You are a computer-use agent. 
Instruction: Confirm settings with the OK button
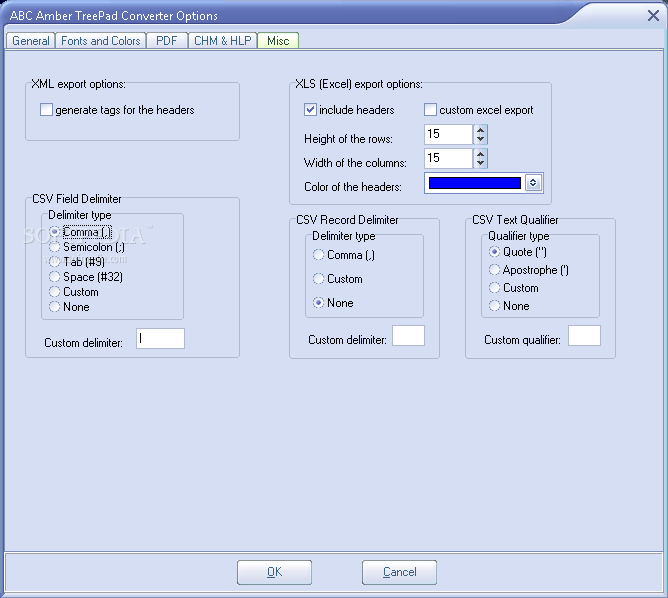coord(274,572)
